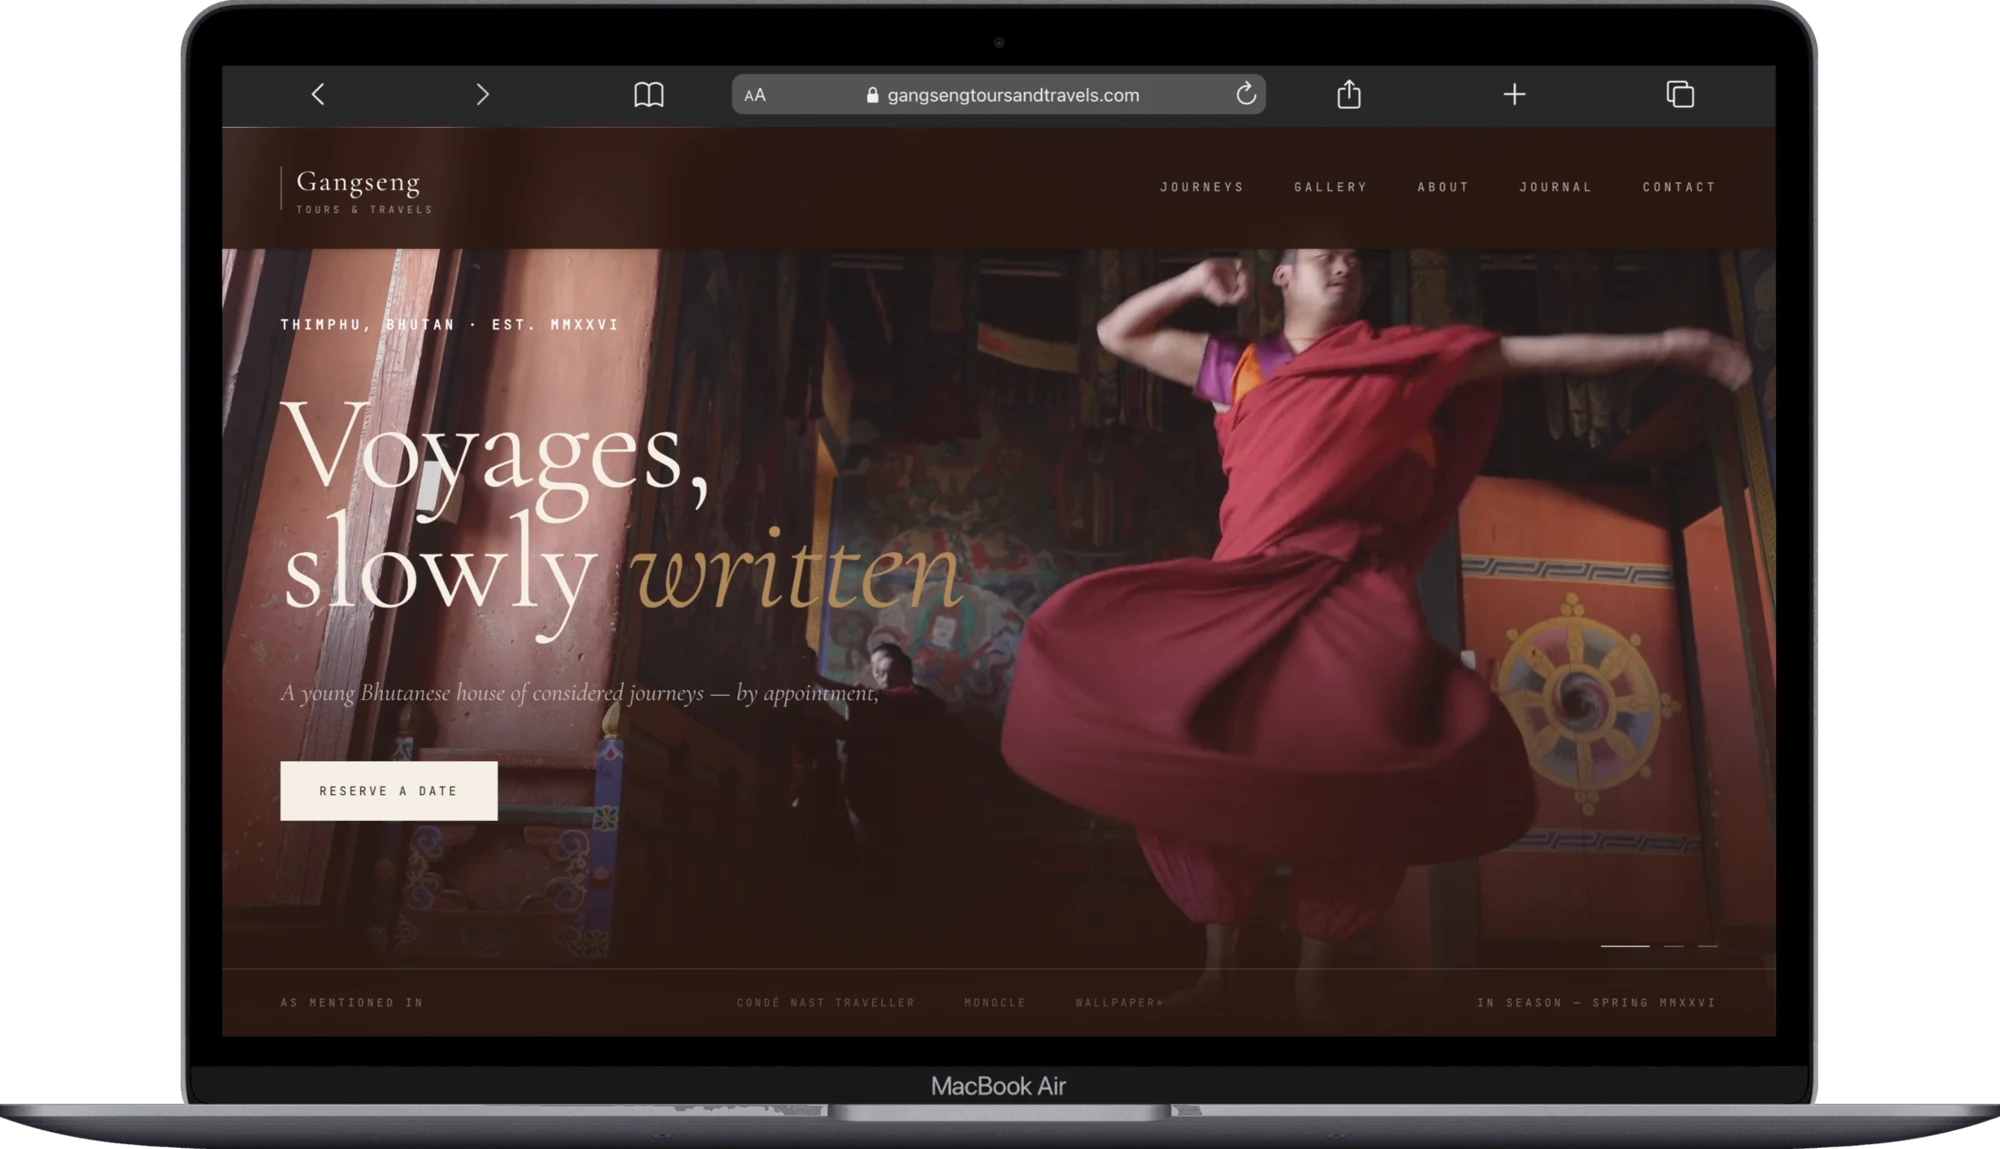Select the gangsengtoursandtravels.com address field
The image size is (2000, 1149).
point(998,94)
